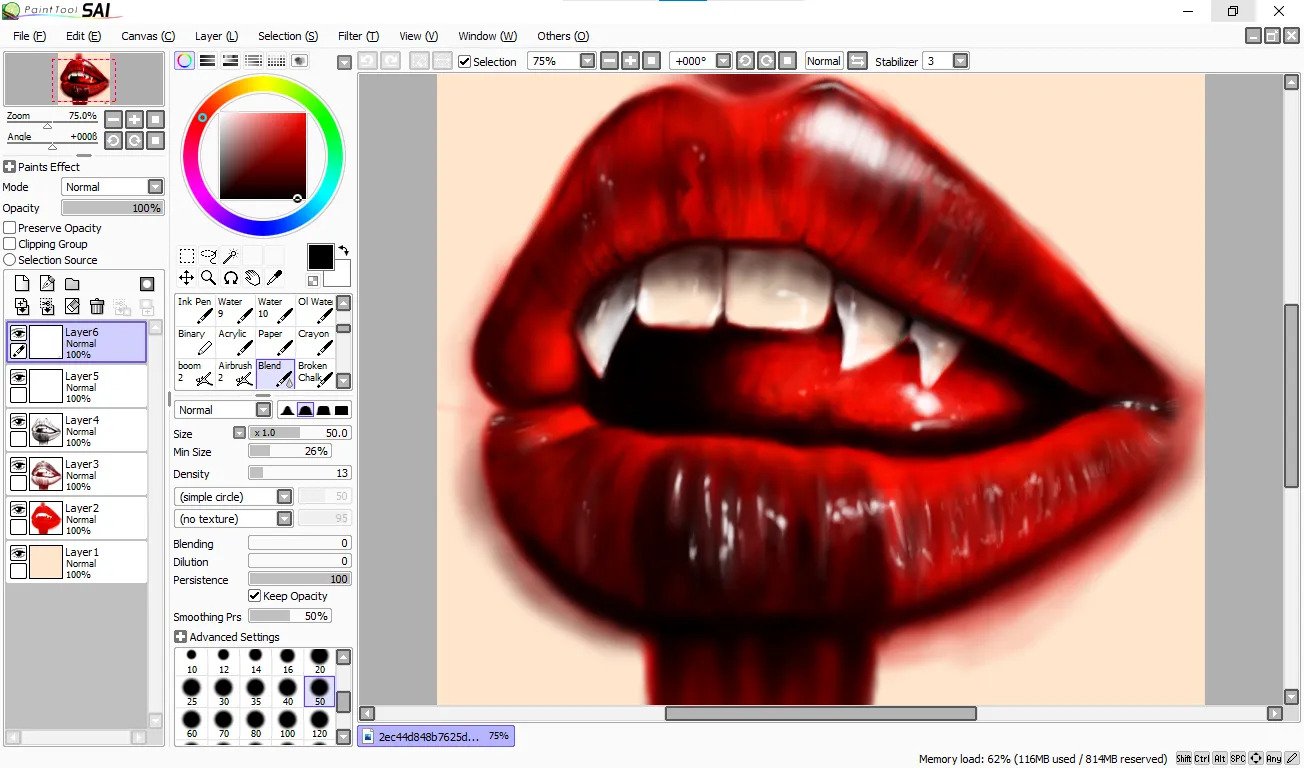Open the Edit menu

84,36
